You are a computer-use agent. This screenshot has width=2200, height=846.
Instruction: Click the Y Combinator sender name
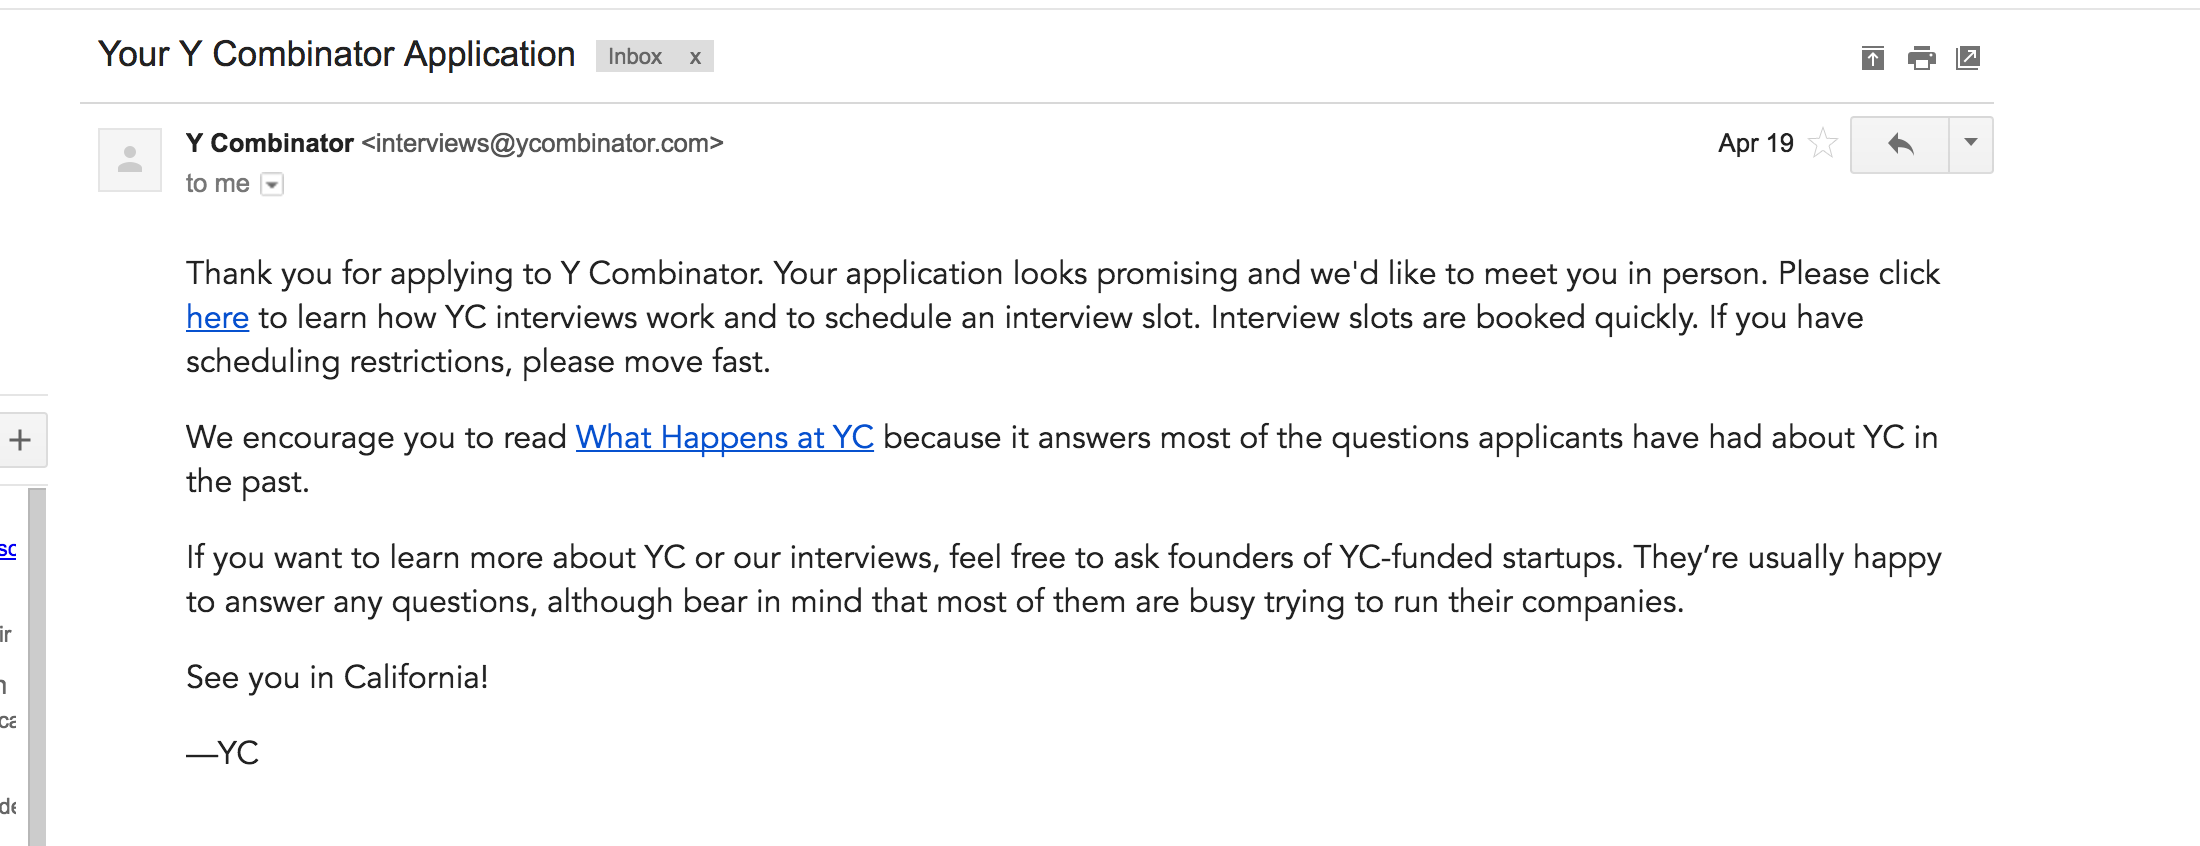point(270,143)
